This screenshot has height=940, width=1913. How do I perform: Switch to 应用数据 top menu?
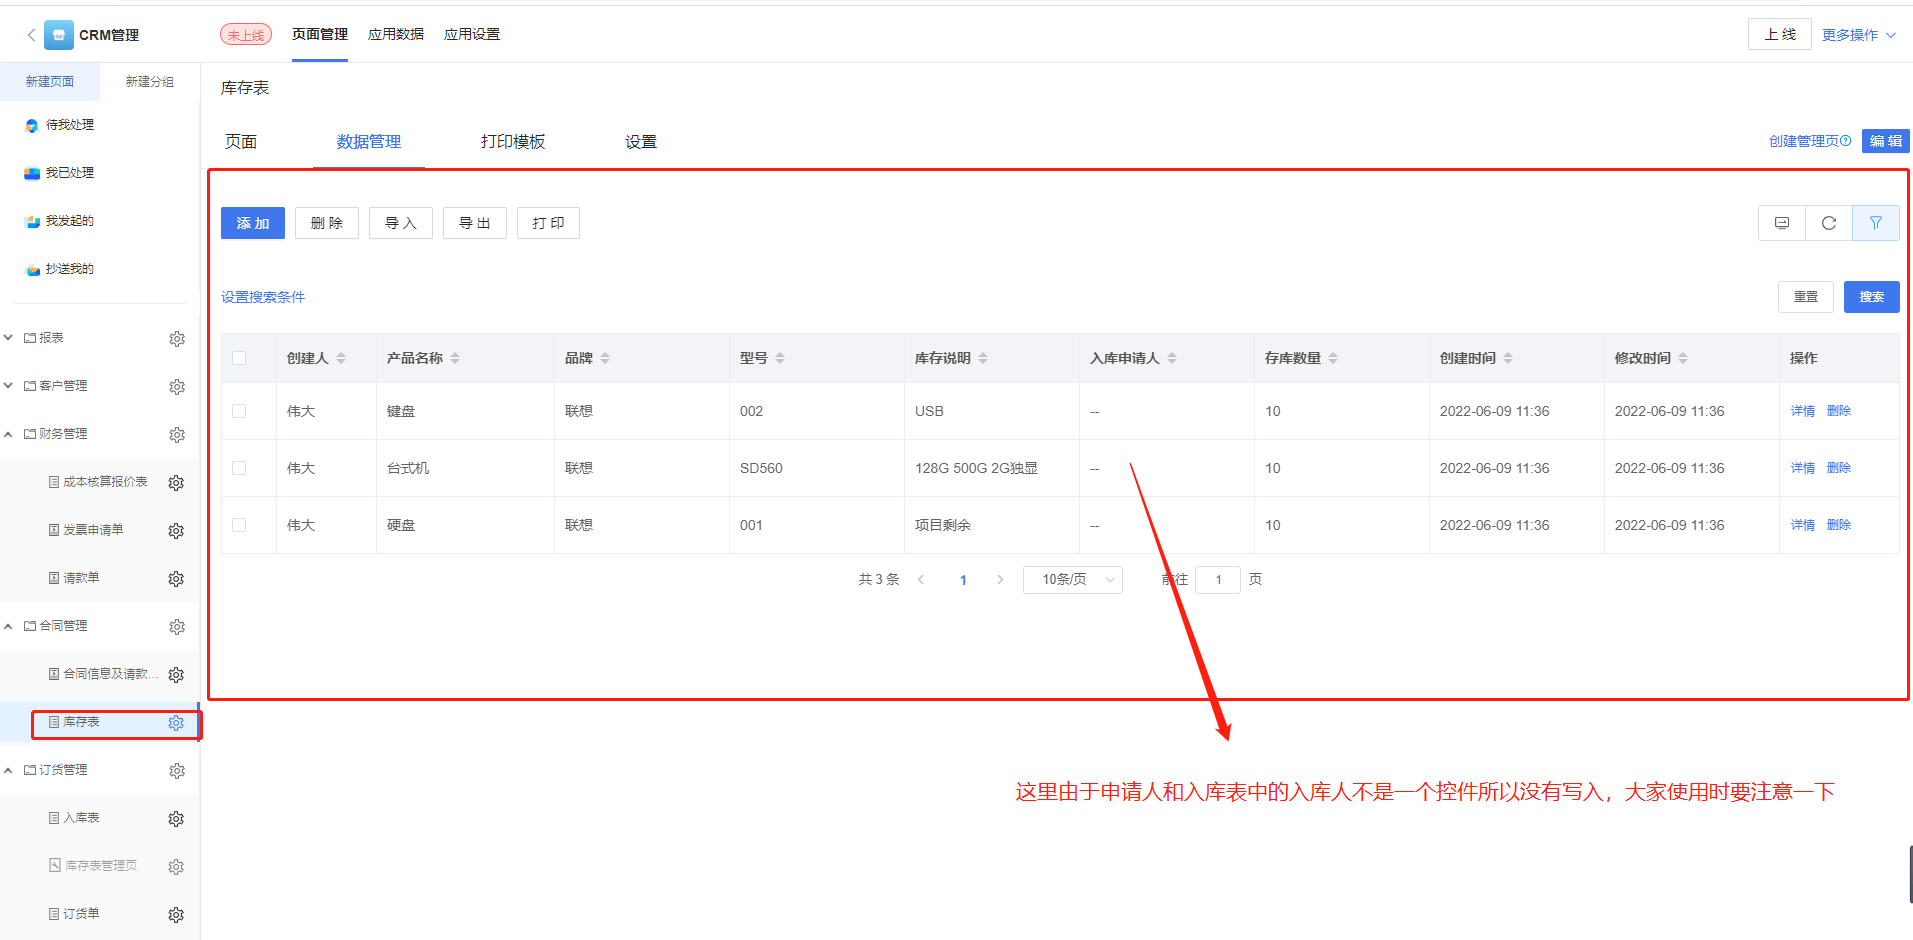(396, 34)
